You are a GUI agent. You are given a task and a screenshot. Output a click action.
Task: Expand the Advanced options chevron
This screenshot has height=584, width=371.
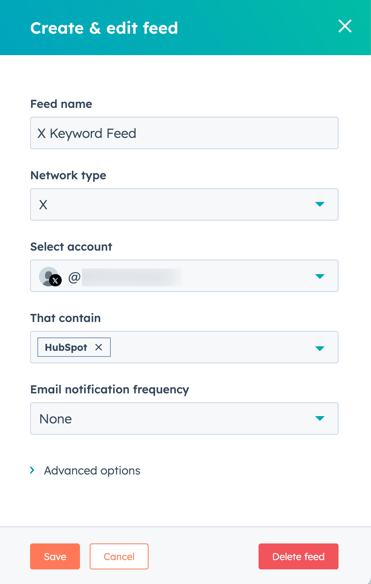tap(32, 470)
